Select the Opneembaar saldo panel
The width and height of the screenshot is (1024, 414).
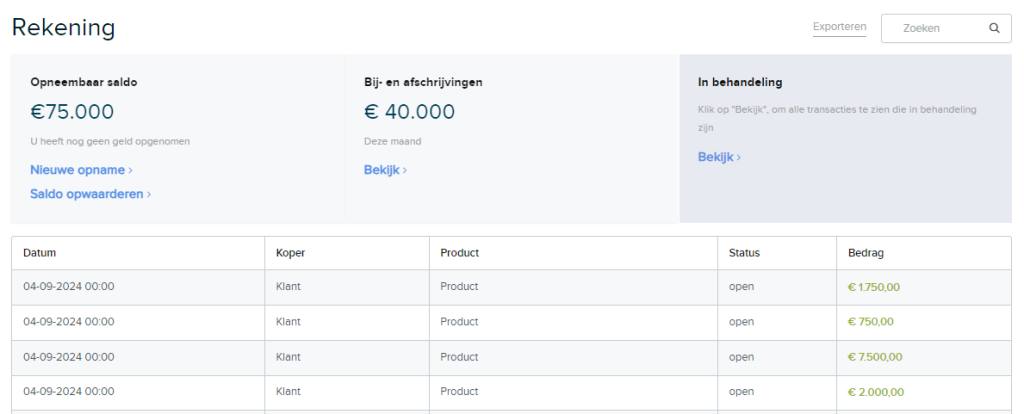178,138
